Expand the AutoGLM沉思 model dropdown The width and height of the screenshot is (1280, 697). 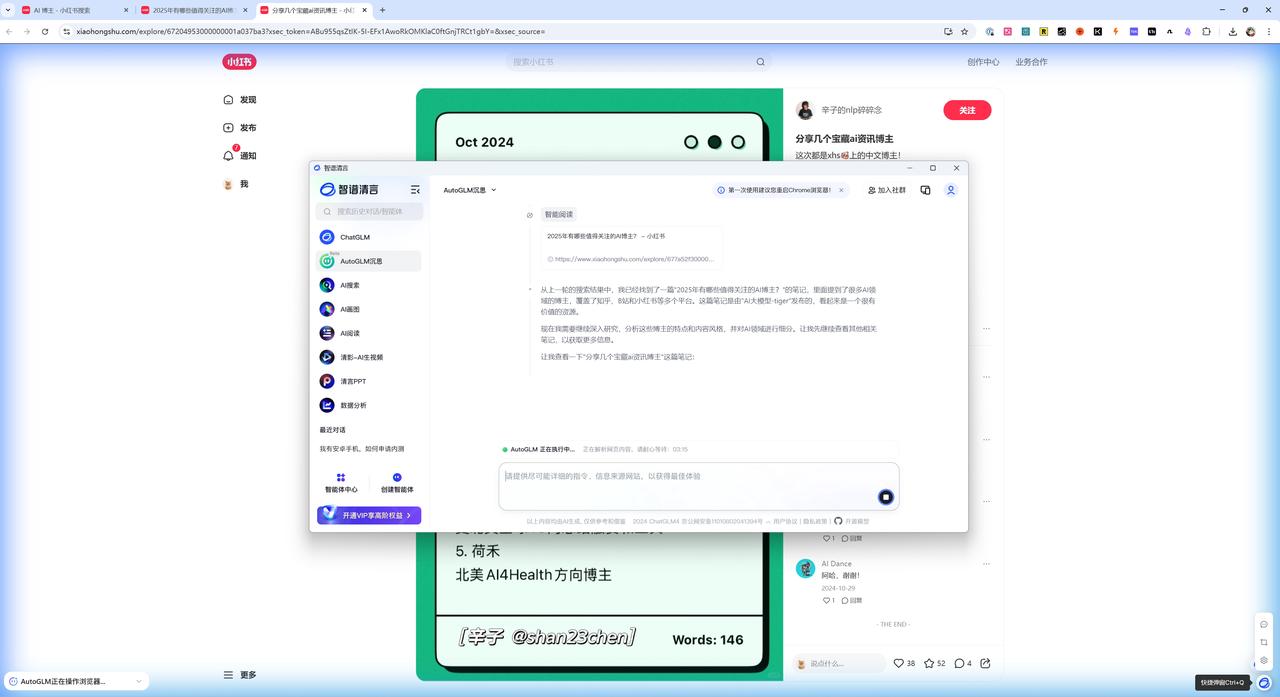pyautogui.click(x=470, y=190)
